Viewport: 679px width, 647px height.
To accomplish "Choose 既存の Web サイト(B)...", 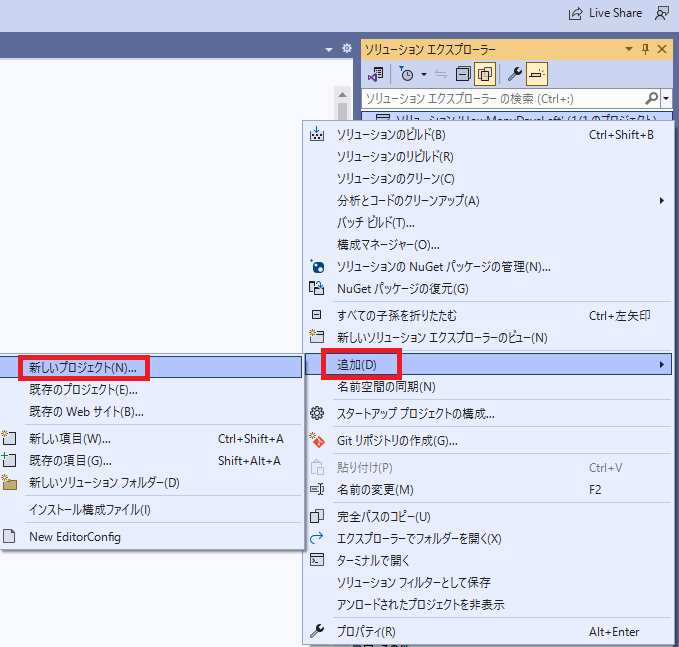I will click(x=151, y=412).
